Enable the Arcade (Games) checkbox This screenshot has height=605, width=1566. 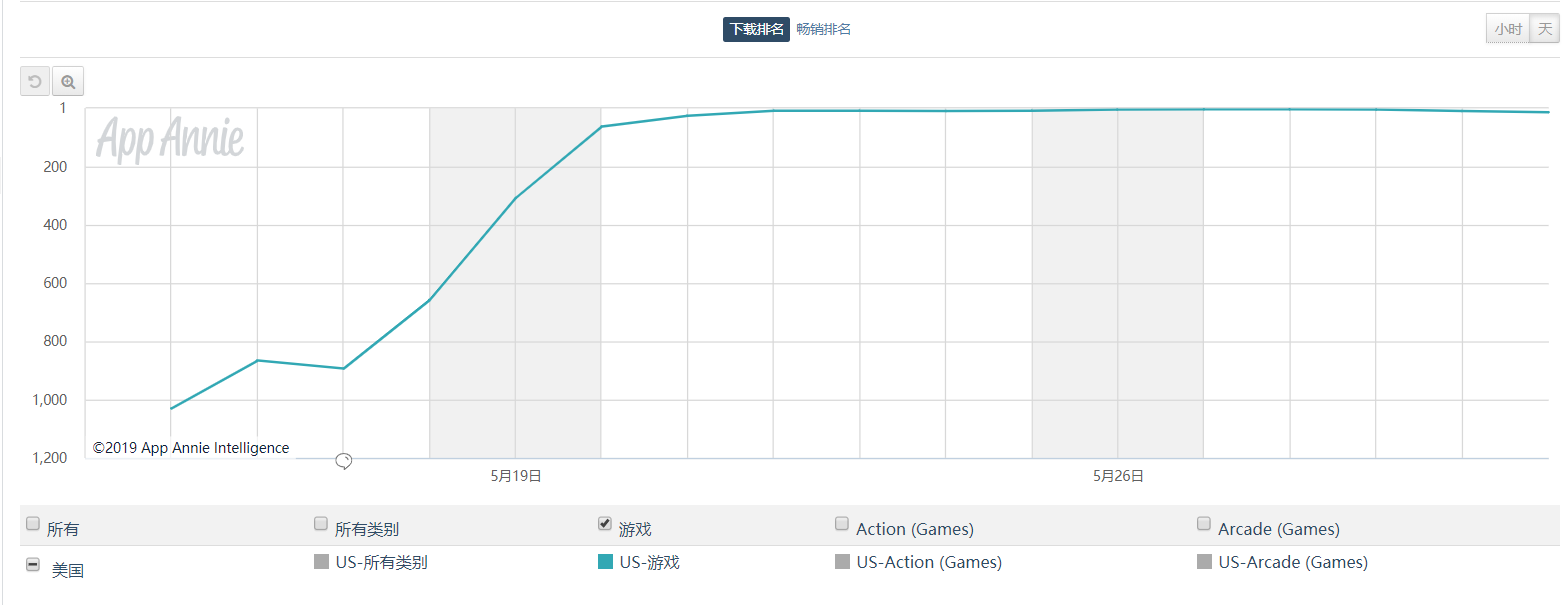point(1204,523)
